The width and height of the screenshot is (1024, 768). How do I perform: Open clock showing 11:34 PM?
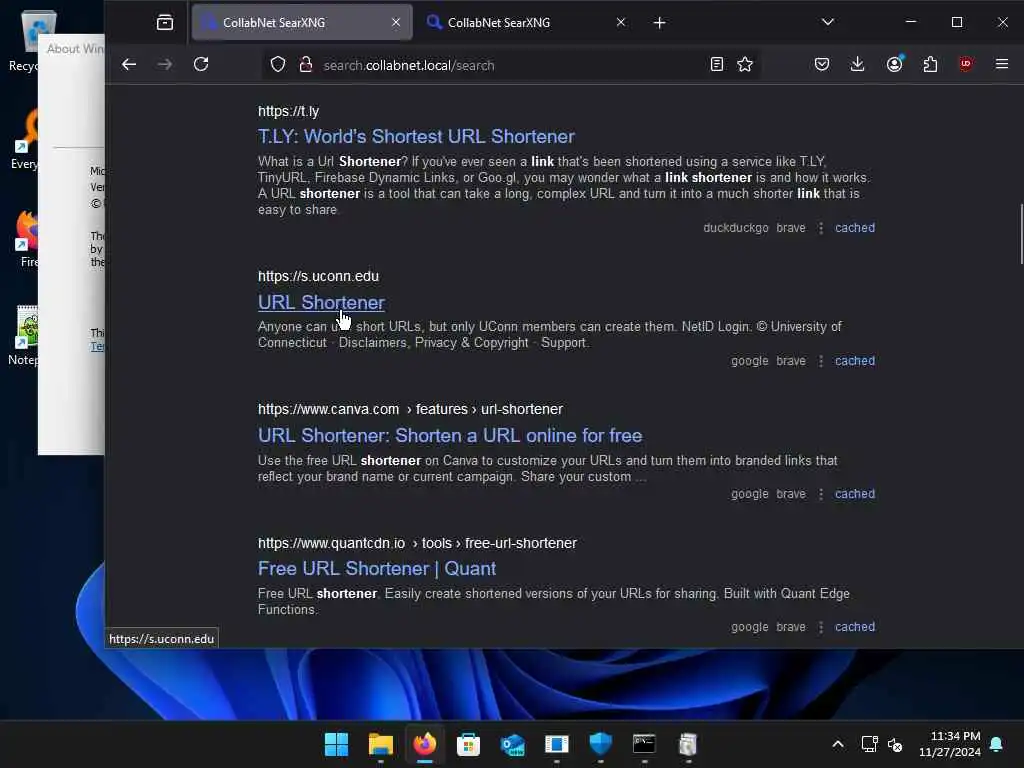coord(950,744)
